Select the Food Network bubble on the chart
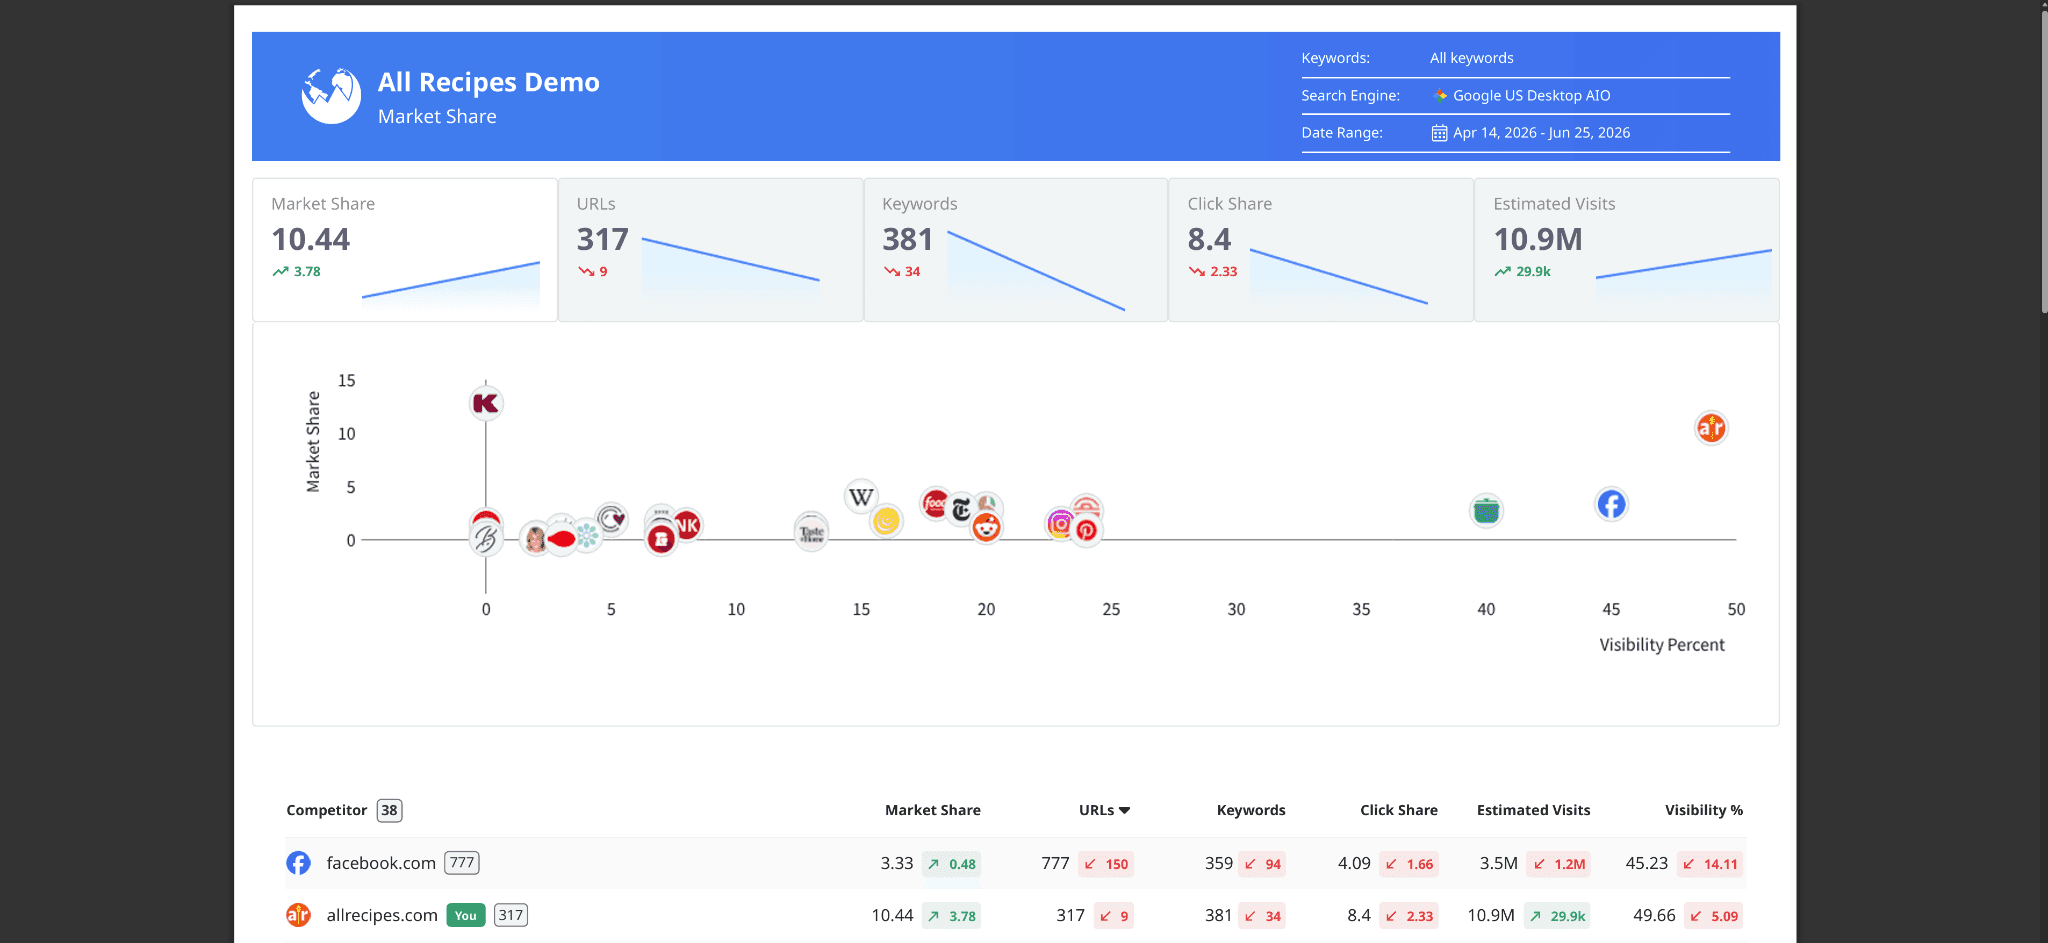2048x943 pixels. 935,504
